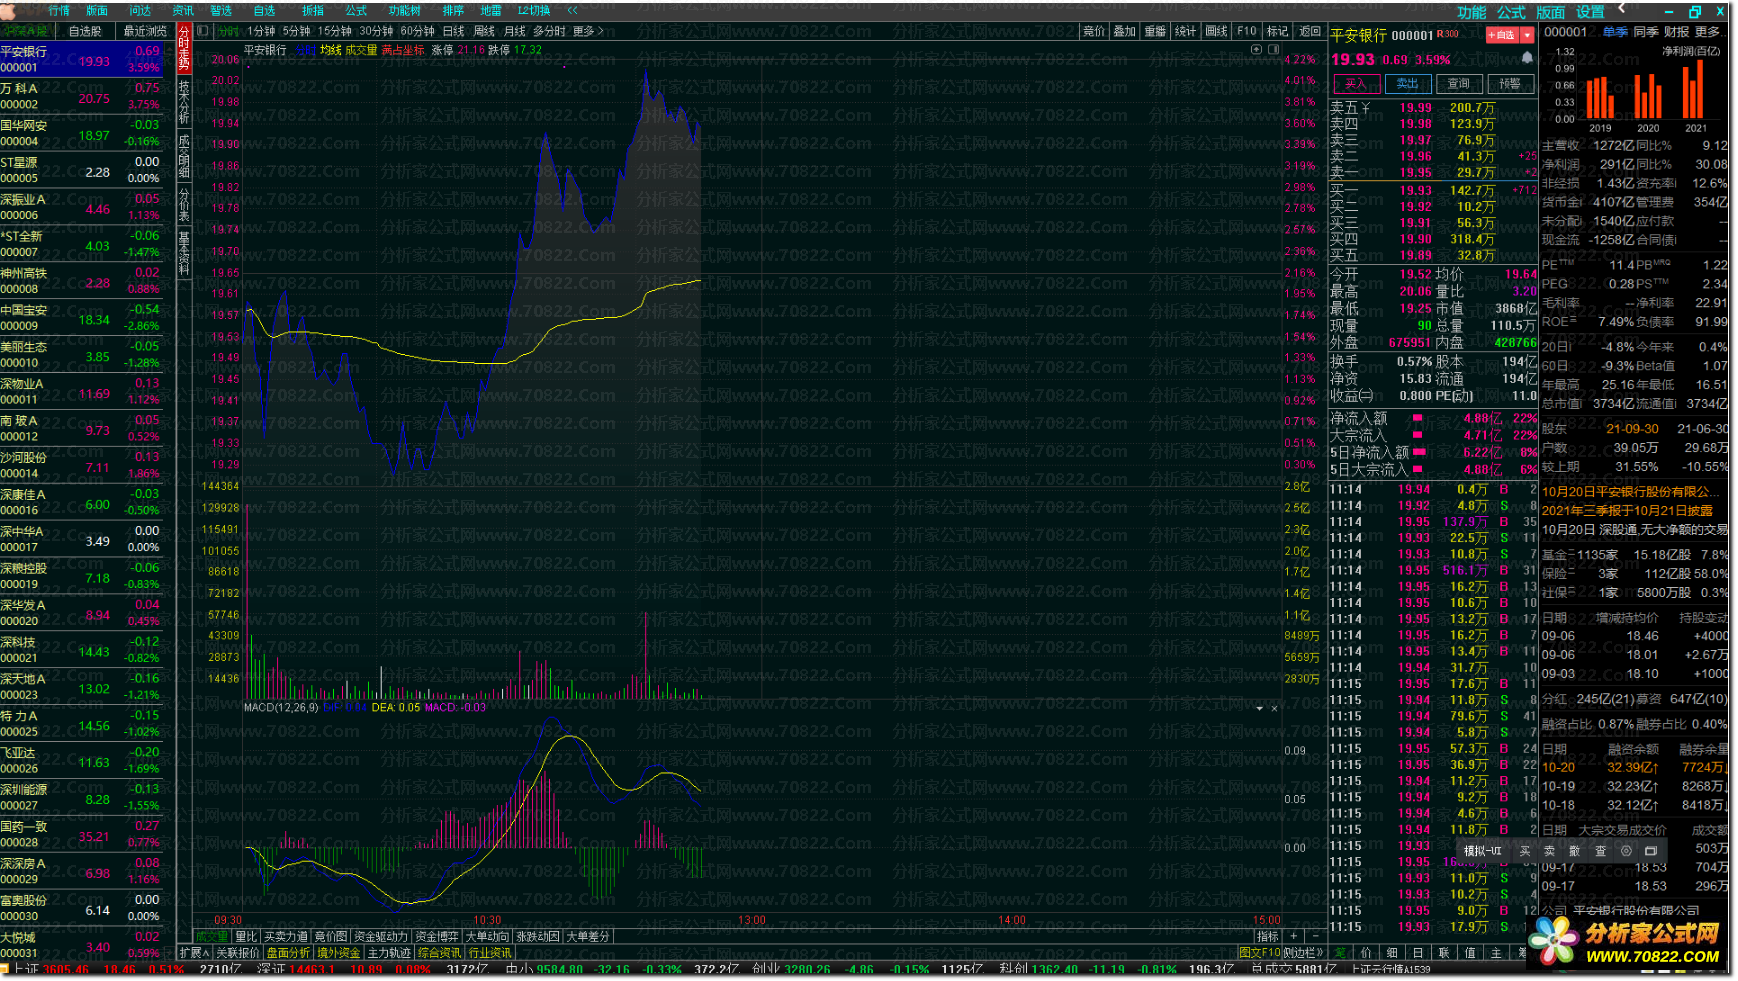The width and height of the screenshot is (1738, 981).
Task: Open the 技术分析 vertical sidebar tab
Action: 184,102
